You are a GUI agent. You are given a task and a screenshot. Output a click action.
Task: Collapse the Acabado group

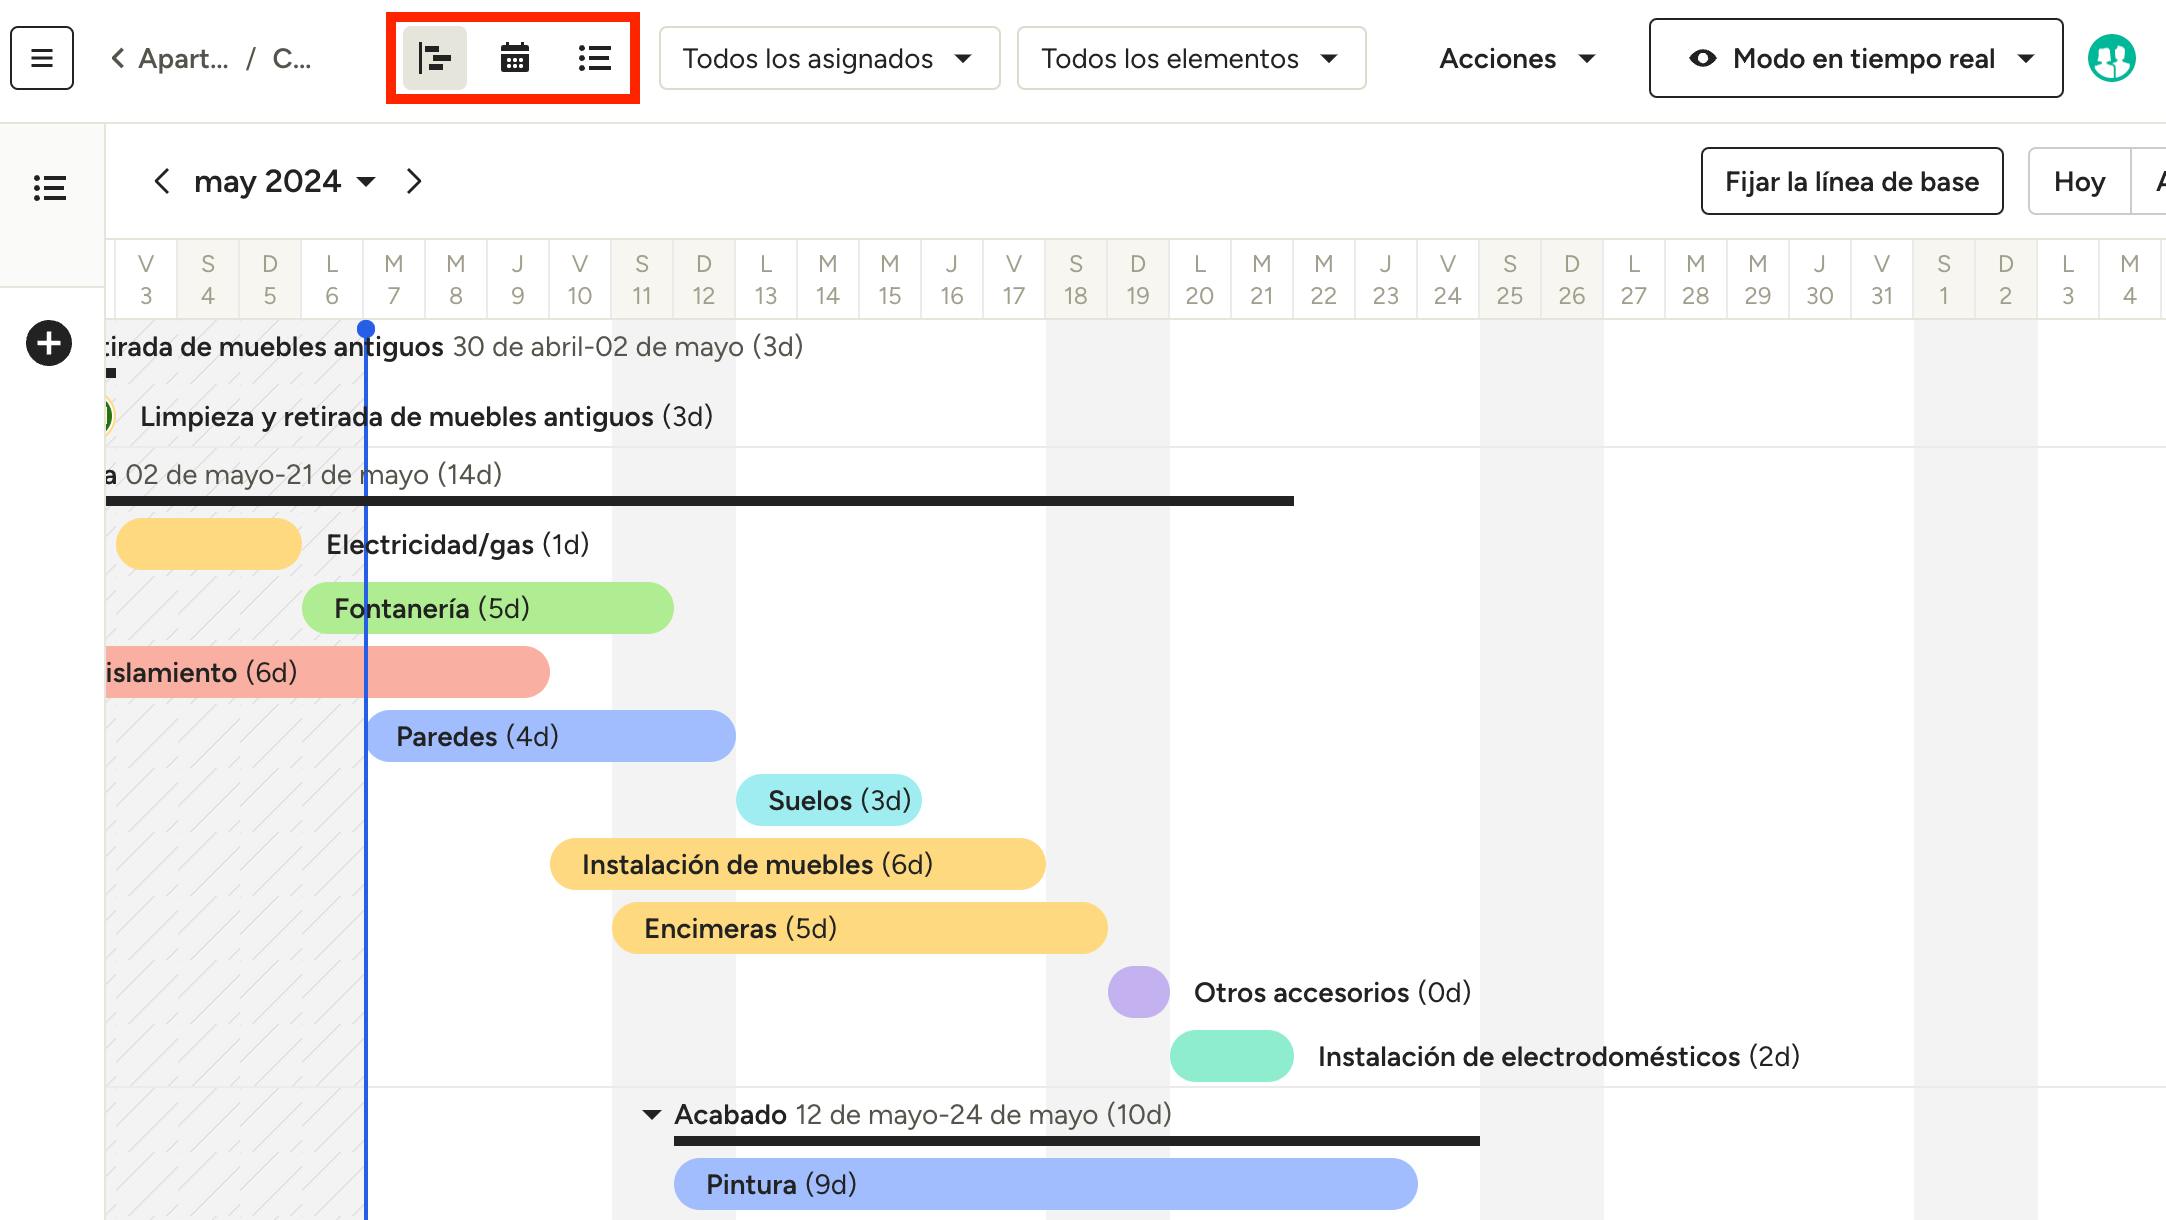(652, 1114)
